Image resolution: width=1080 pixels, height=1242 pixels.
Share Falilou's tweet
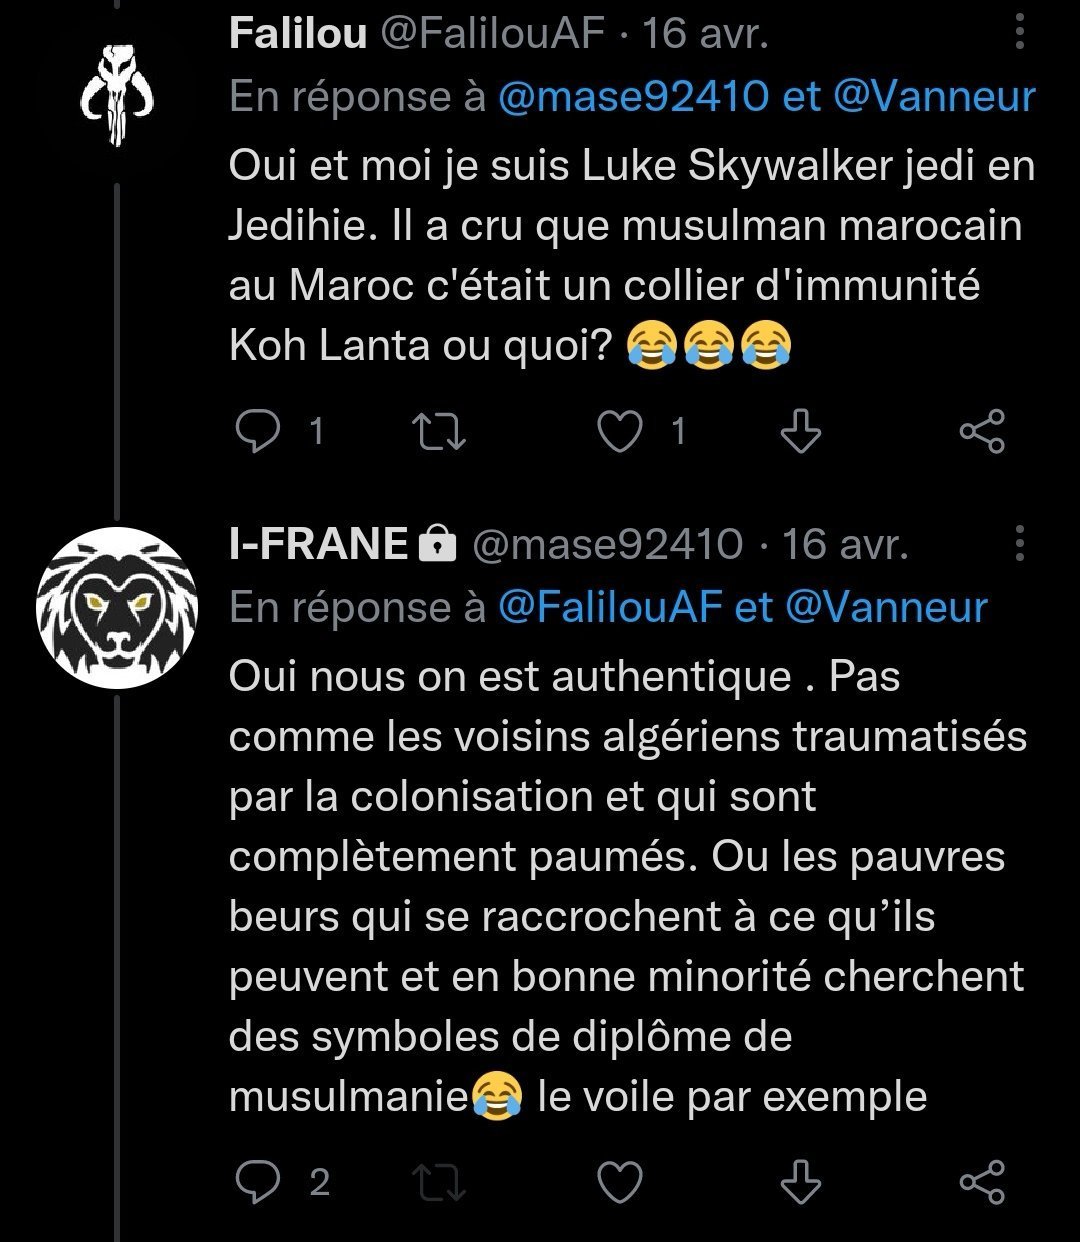pos(981,431)
